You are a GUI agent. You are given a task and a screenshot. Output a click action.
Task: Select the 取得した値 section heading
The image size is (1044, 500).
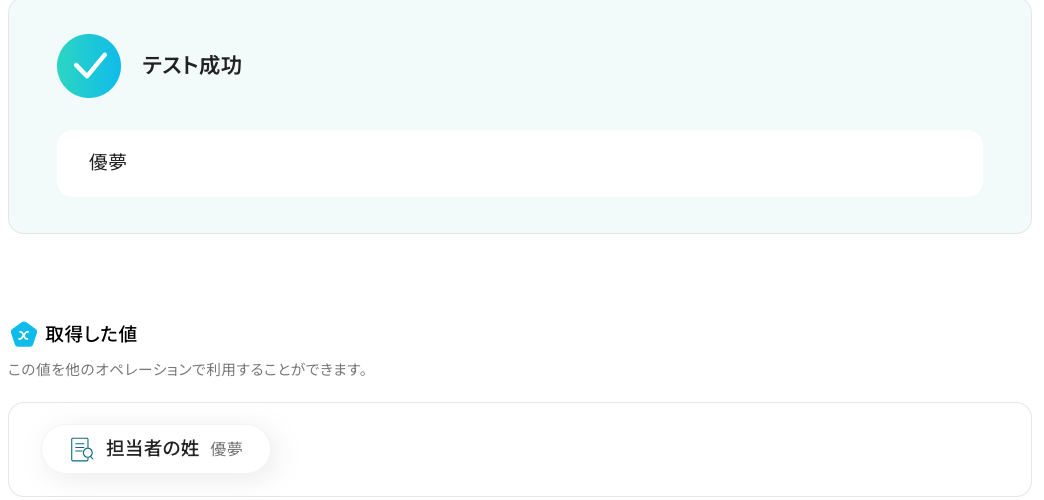(91, 334)
